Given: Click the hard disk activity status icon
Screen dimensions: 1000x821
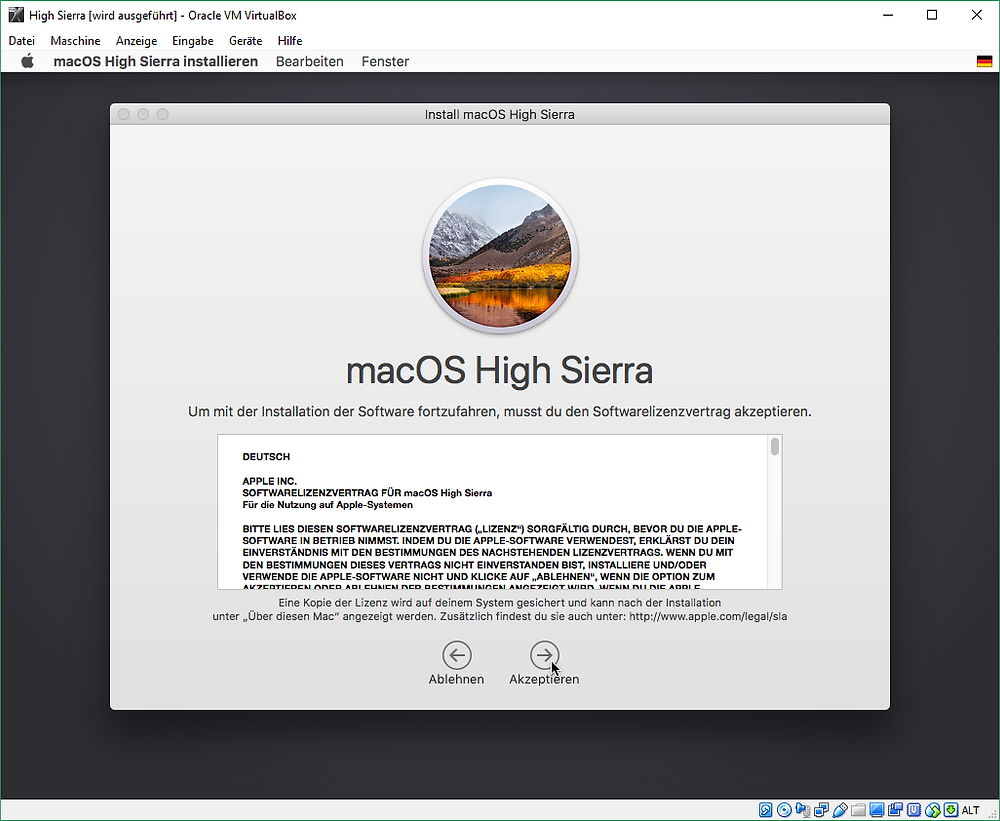Looking at the screenshot, I should pyautogui.click(x=766, y=810).
